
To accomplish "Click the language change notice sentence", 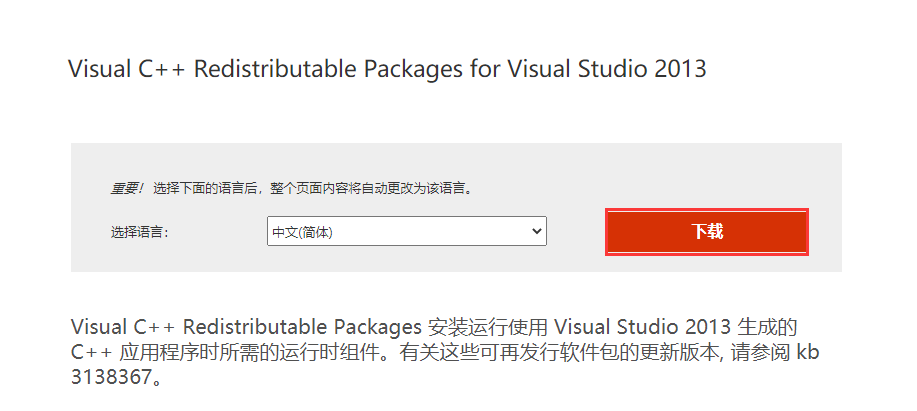I will [313, 189].
